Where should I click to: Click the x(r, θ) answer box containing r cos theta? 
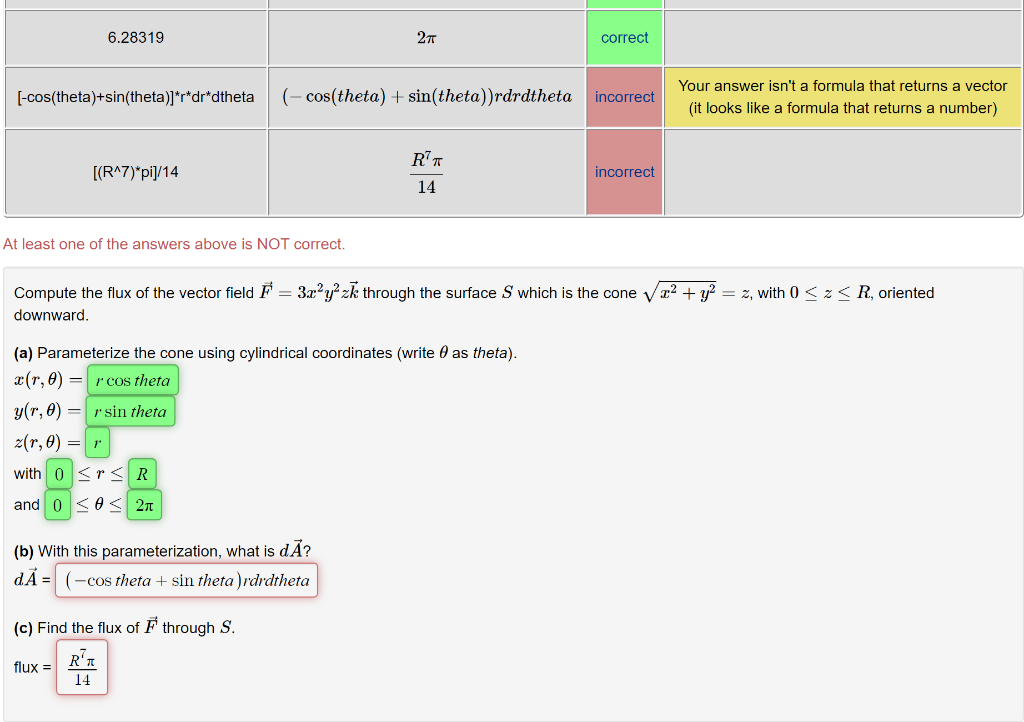[x=132, y=380]
